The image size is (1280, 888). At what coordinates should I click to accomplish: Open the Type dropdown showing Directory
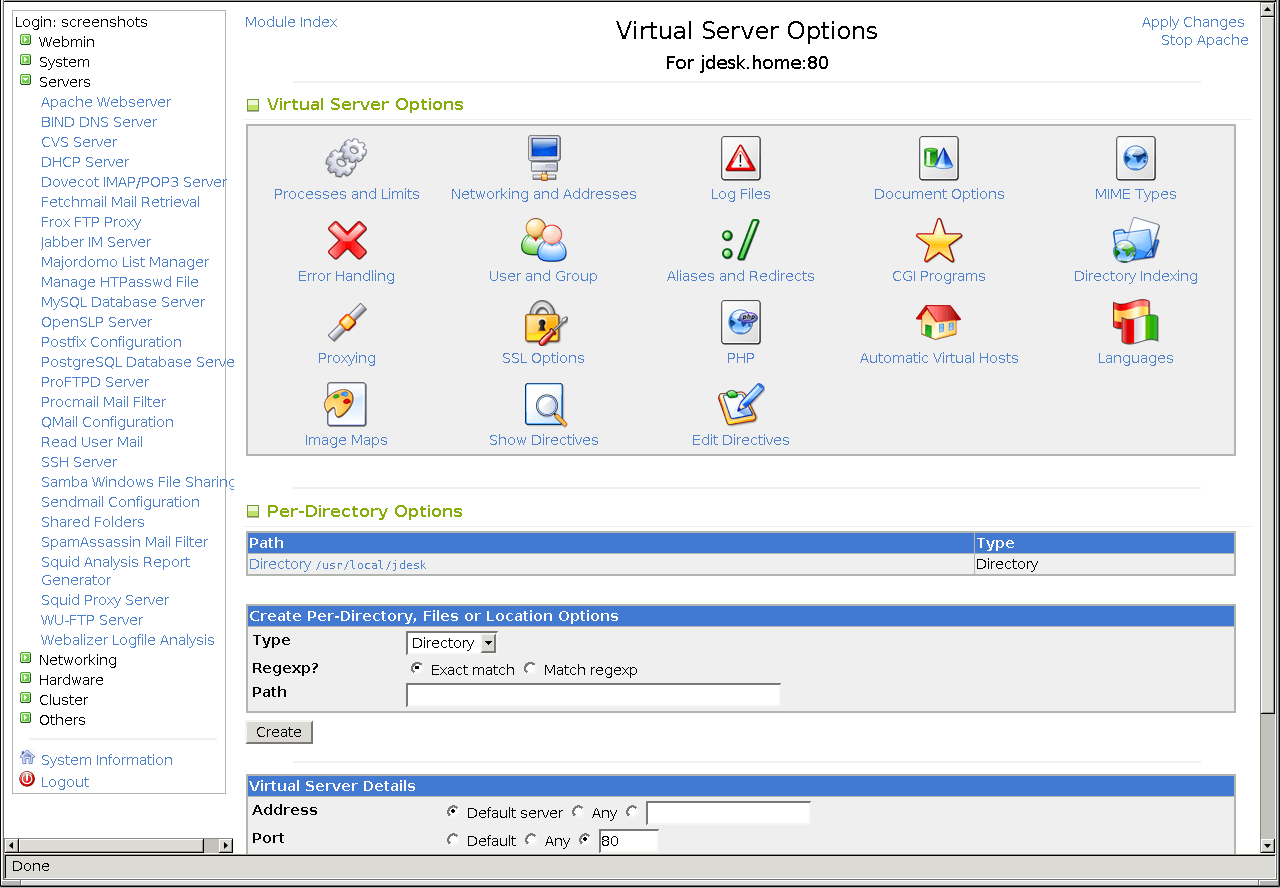click(x=451, y=643)
